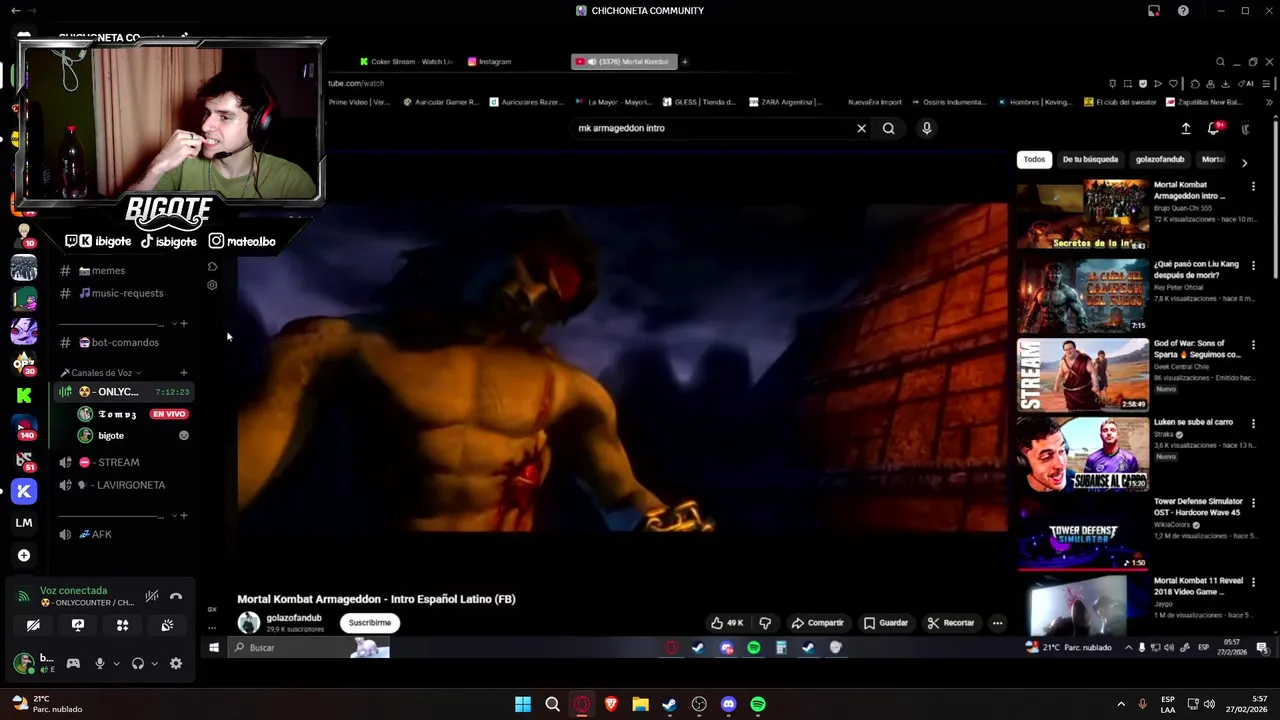Open YouTube account avatar menu
The height and width of the screenshot is (720, 1280).
[x=1246, y=129]
